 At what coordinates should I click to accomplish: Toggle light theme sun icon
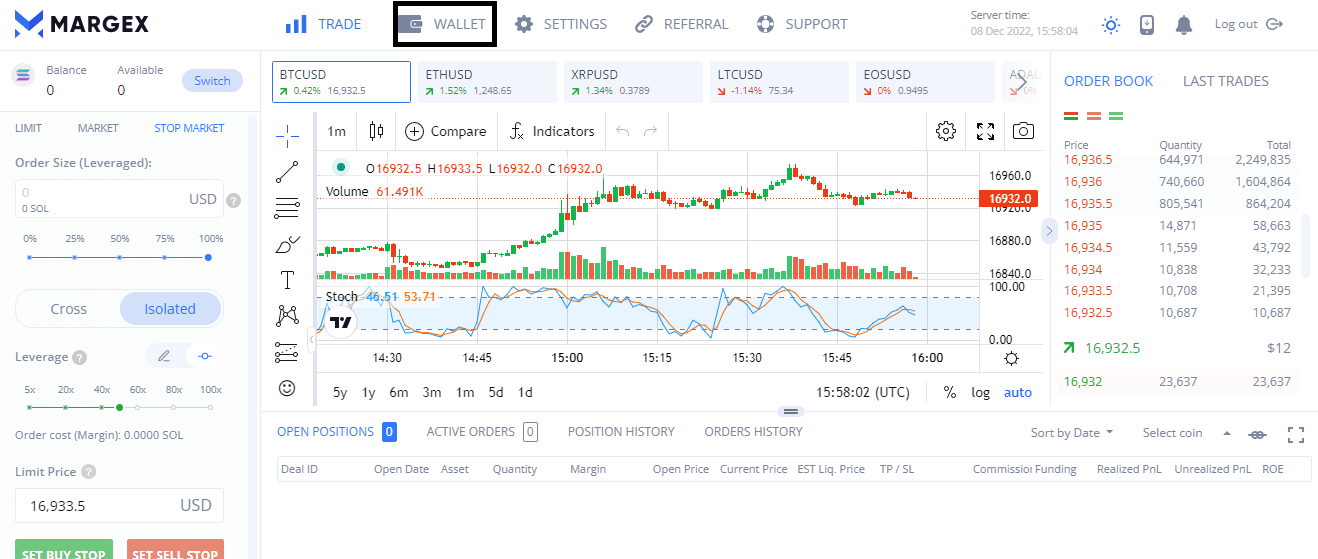[1110, 25]
